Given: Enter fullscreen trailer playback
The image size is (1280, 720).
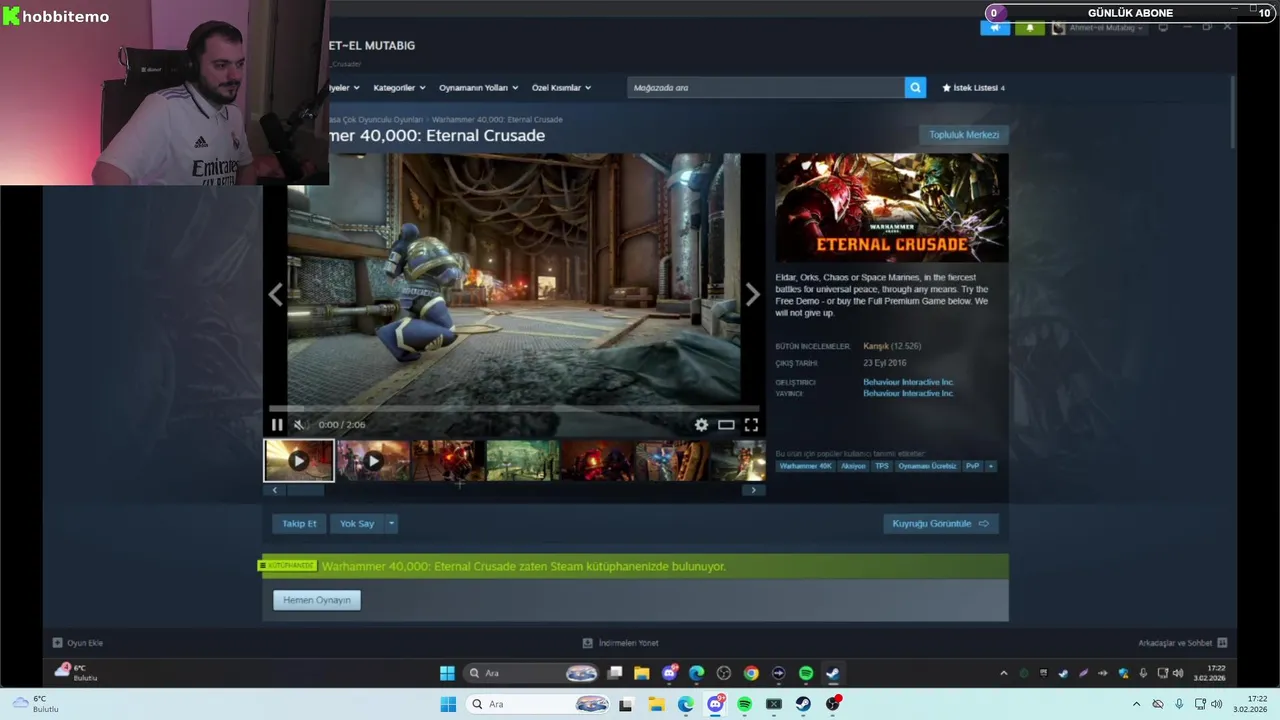Looking at the screenshot, I should (751, 425).
